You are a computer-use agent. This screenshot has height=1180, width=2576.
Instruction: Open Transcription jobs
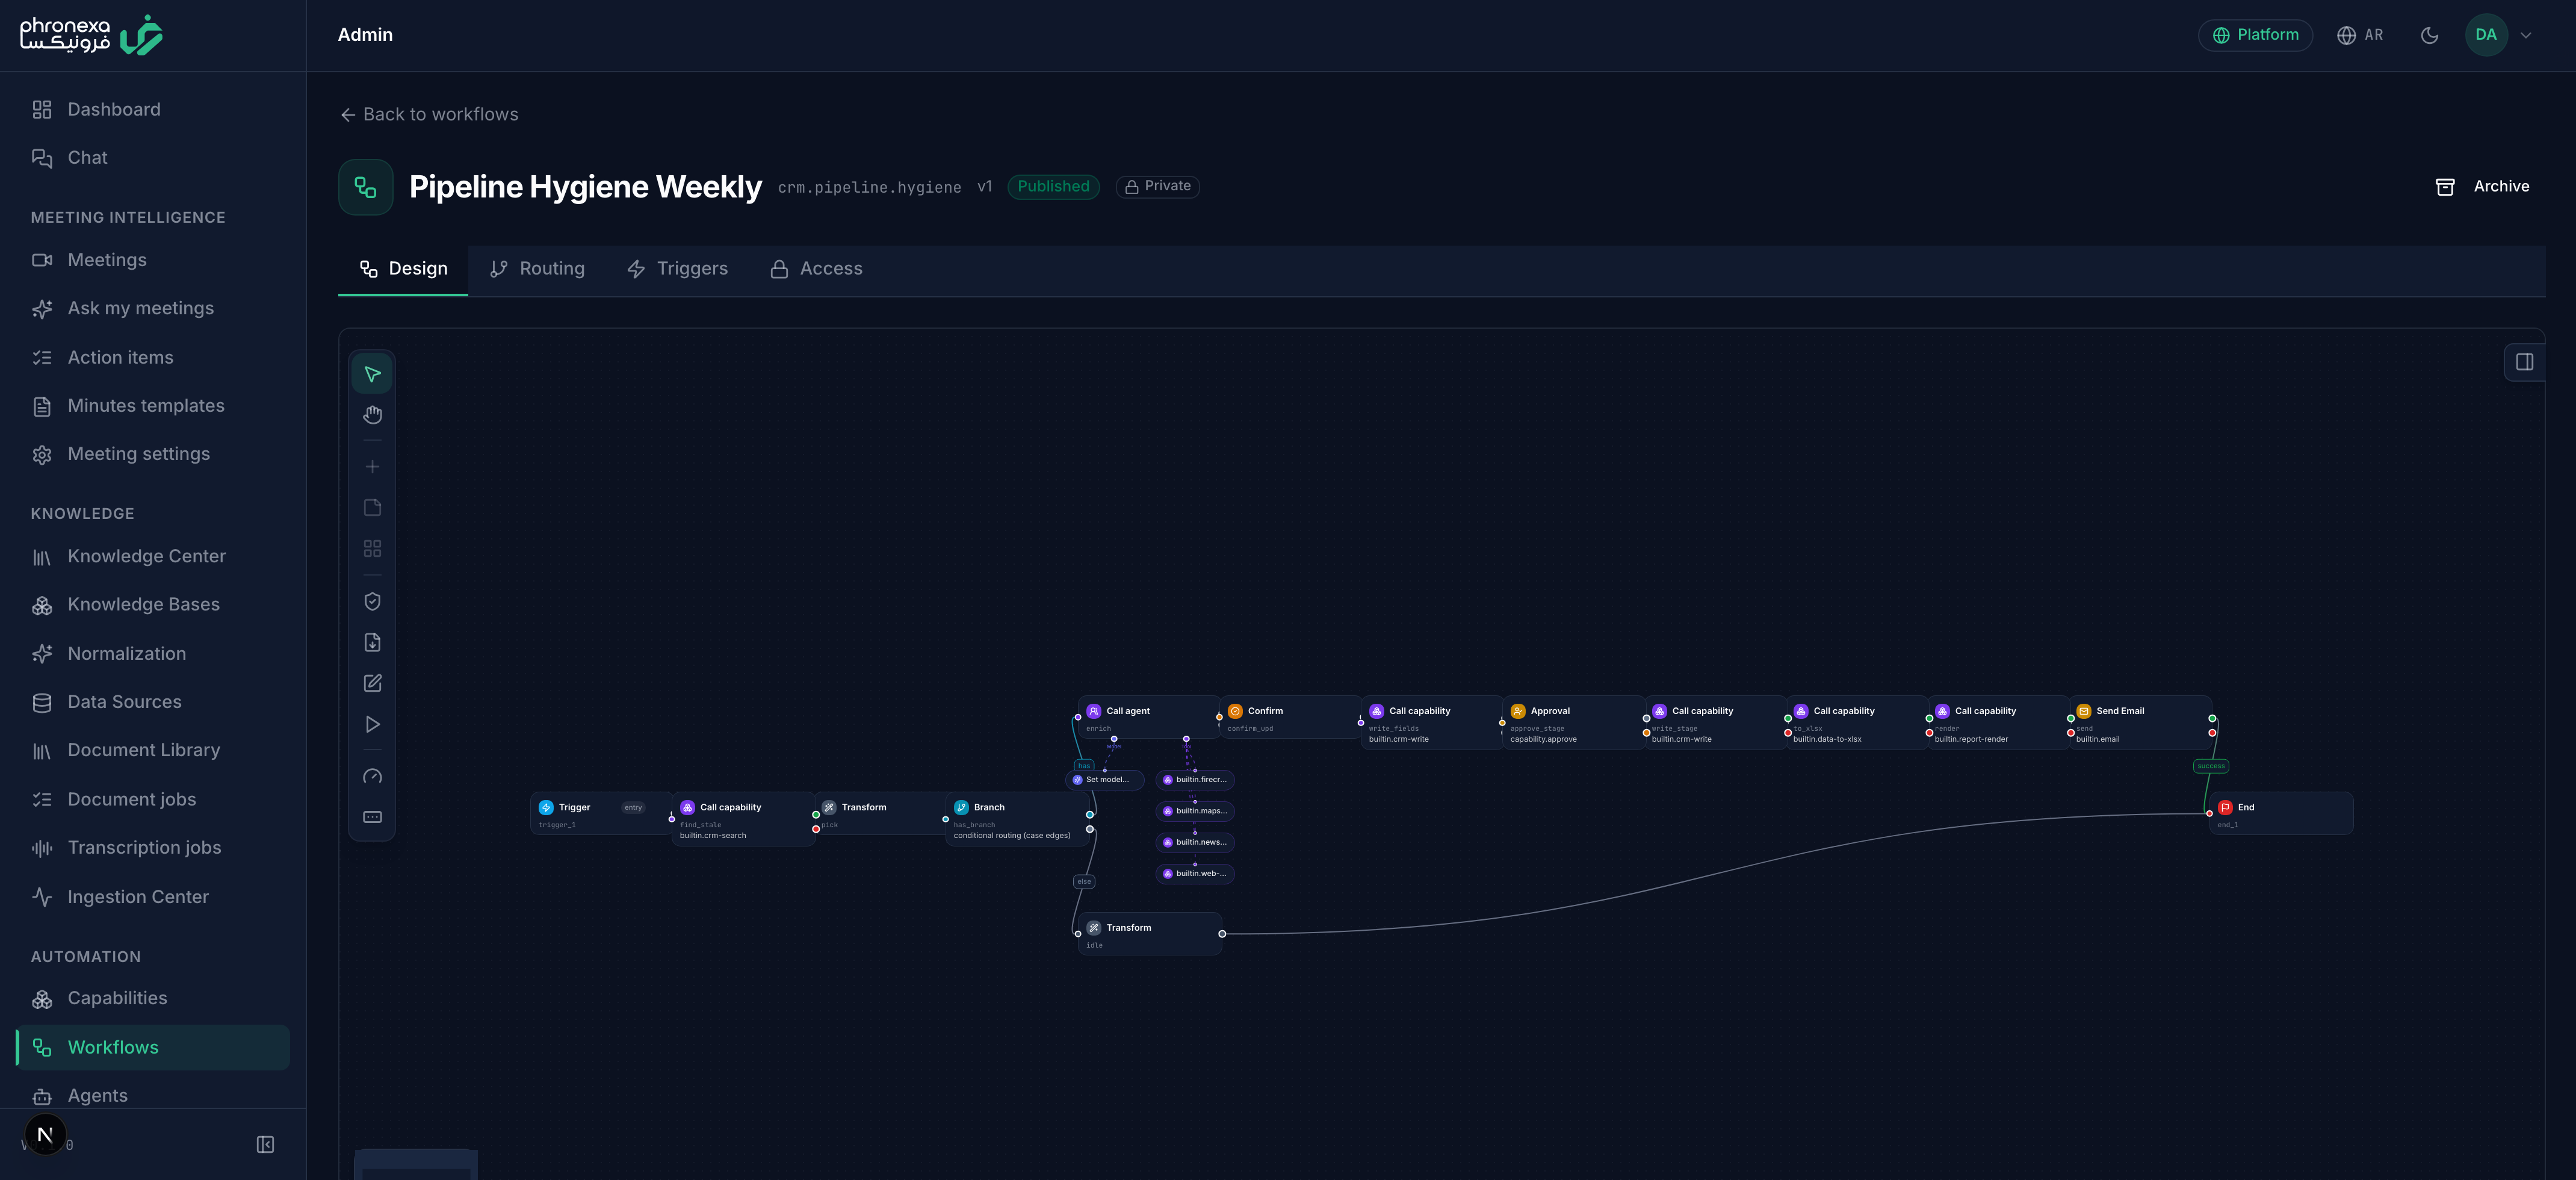153,848
